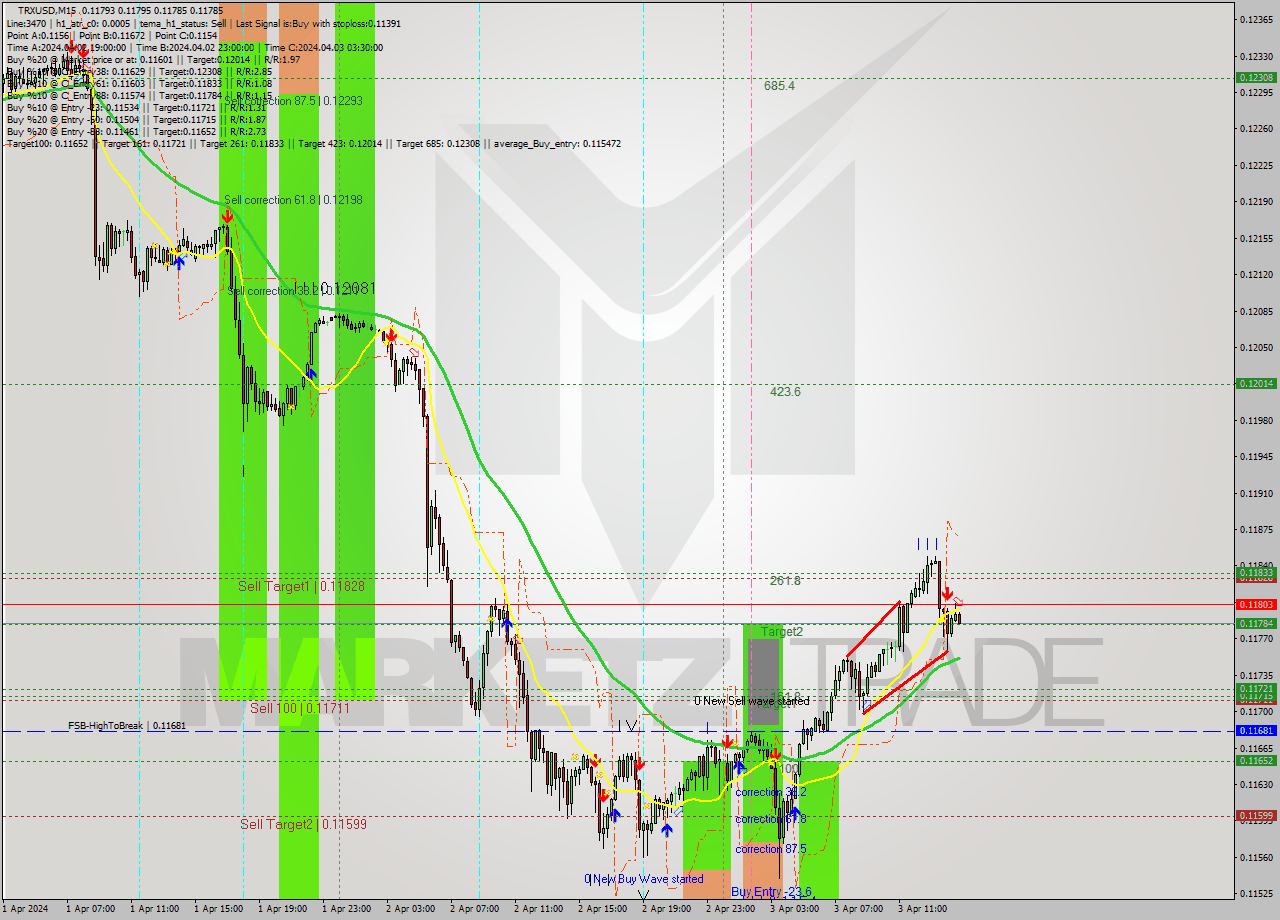This screenshot has width=1280, height=920.
Task: Select the 685.4 Fibonacci level label
Action: coord(779,86)
